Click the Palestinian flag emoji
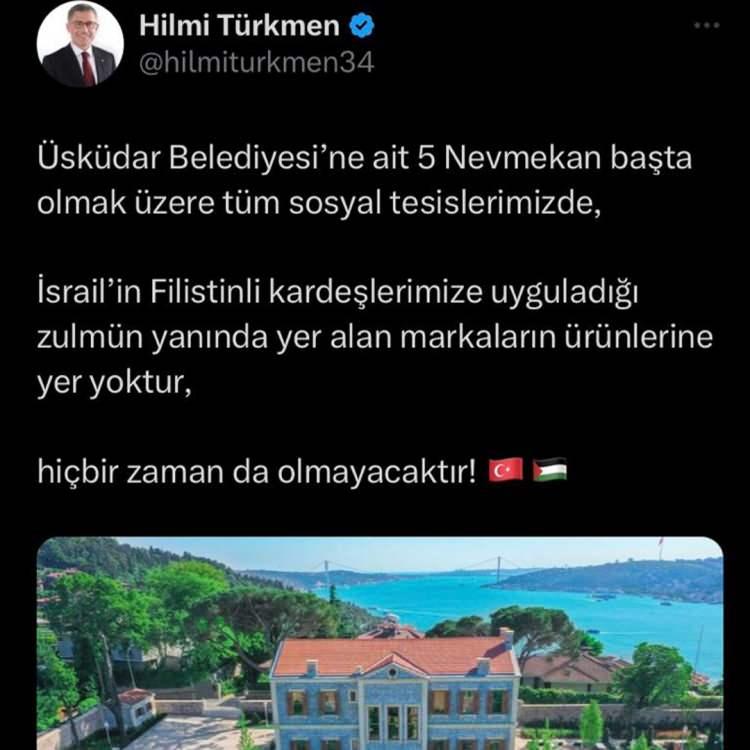This screenshot has width=750, height=750. (x=550, y=470)
